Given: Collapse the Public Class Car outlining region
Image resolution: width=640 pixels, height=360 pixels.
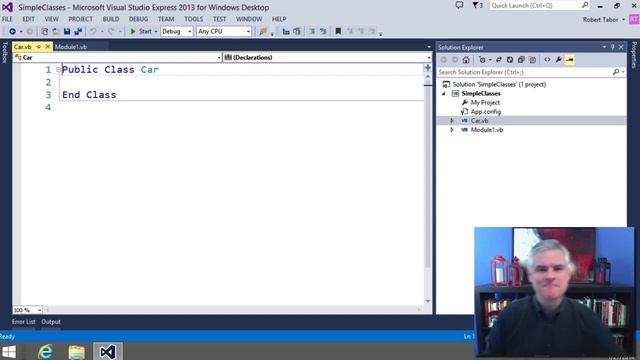Looking at the screenshot, I should [x=58, y=70].
